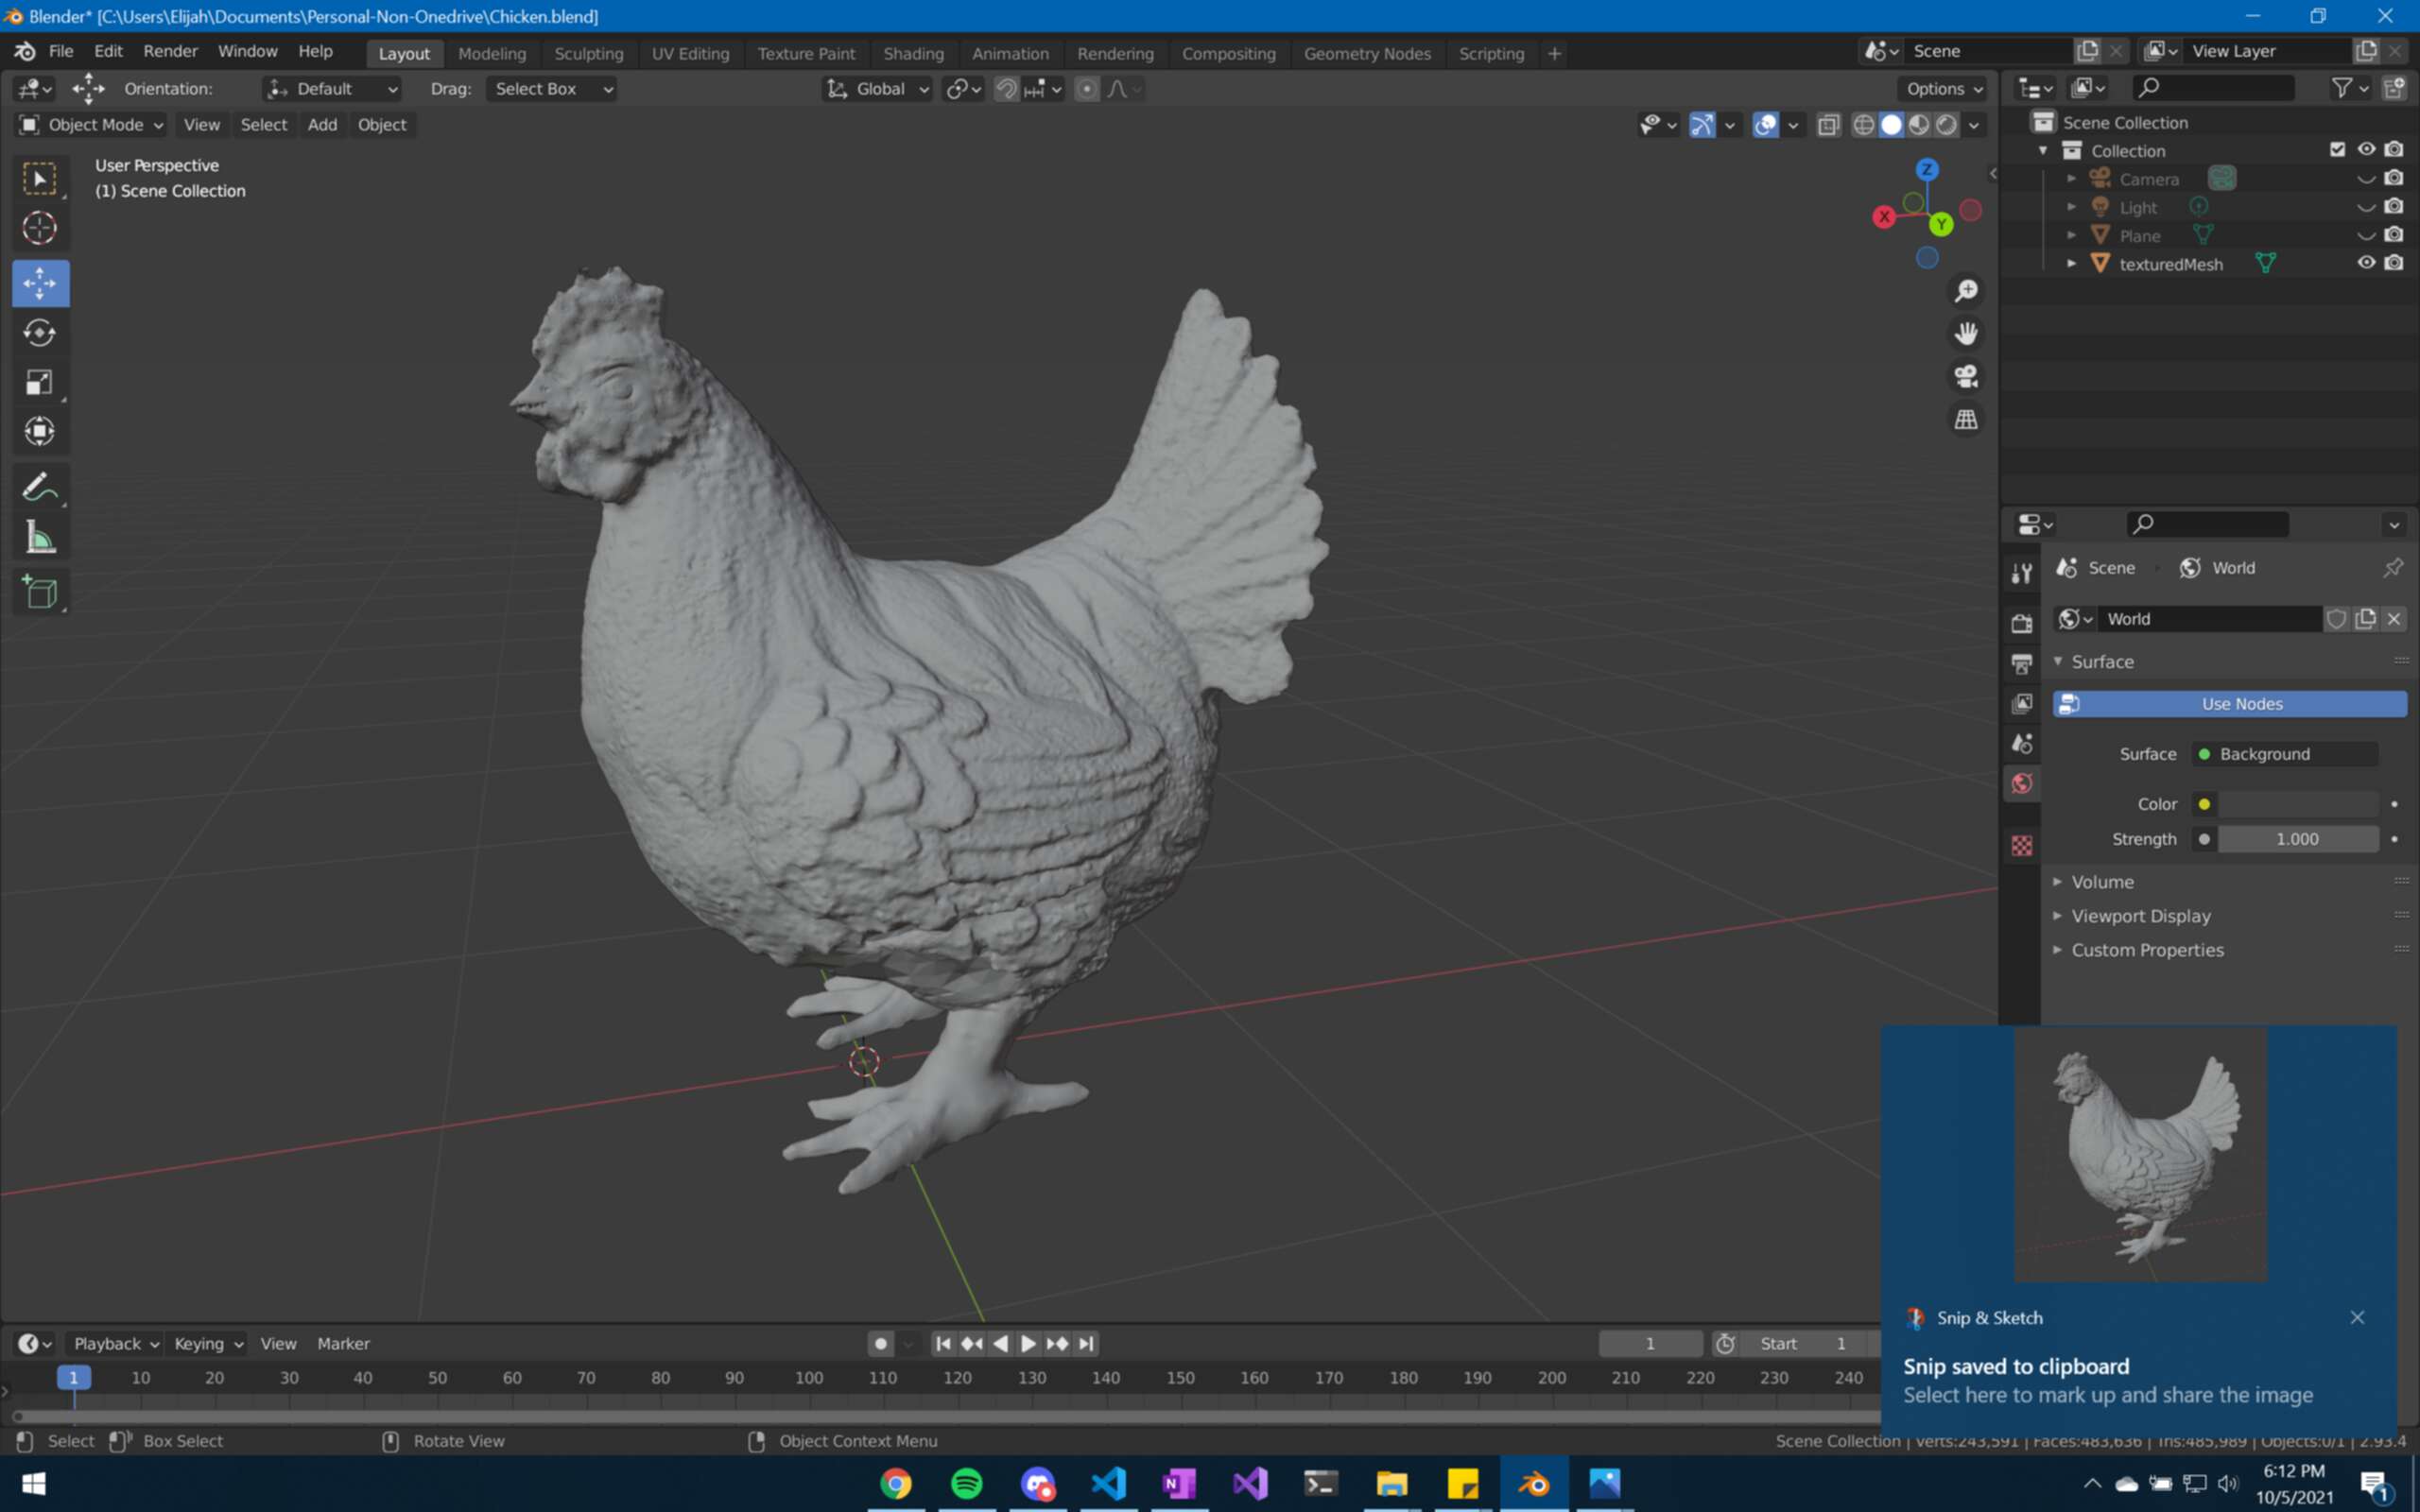This screenshot has width=2420, height=1512.
Task: Disable texturedMesh in renders camera icon
Action: pyautogui.click(x=2394, y=263)
